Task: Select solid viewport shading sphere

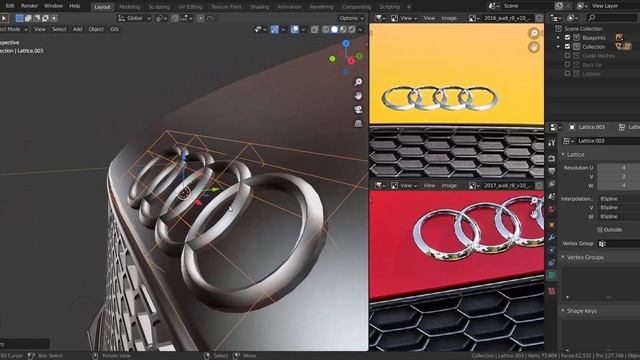Action: 334,29
